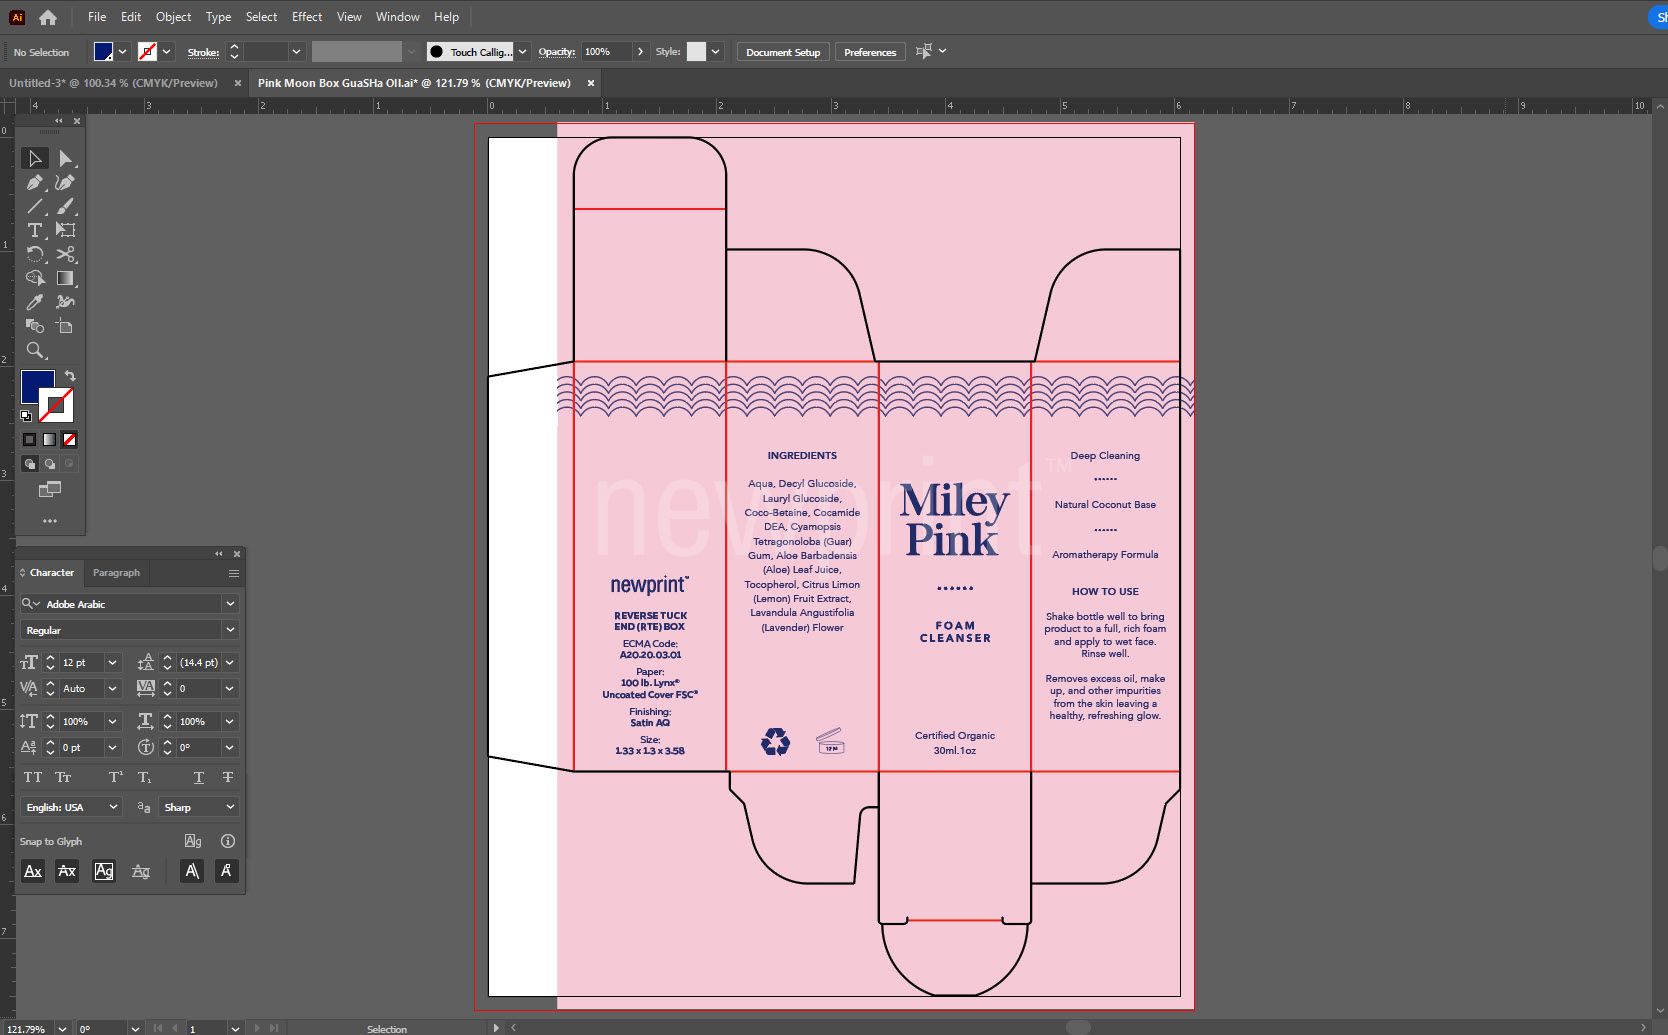Select the Type tool

pyautogui.click(x=35, y=230)
